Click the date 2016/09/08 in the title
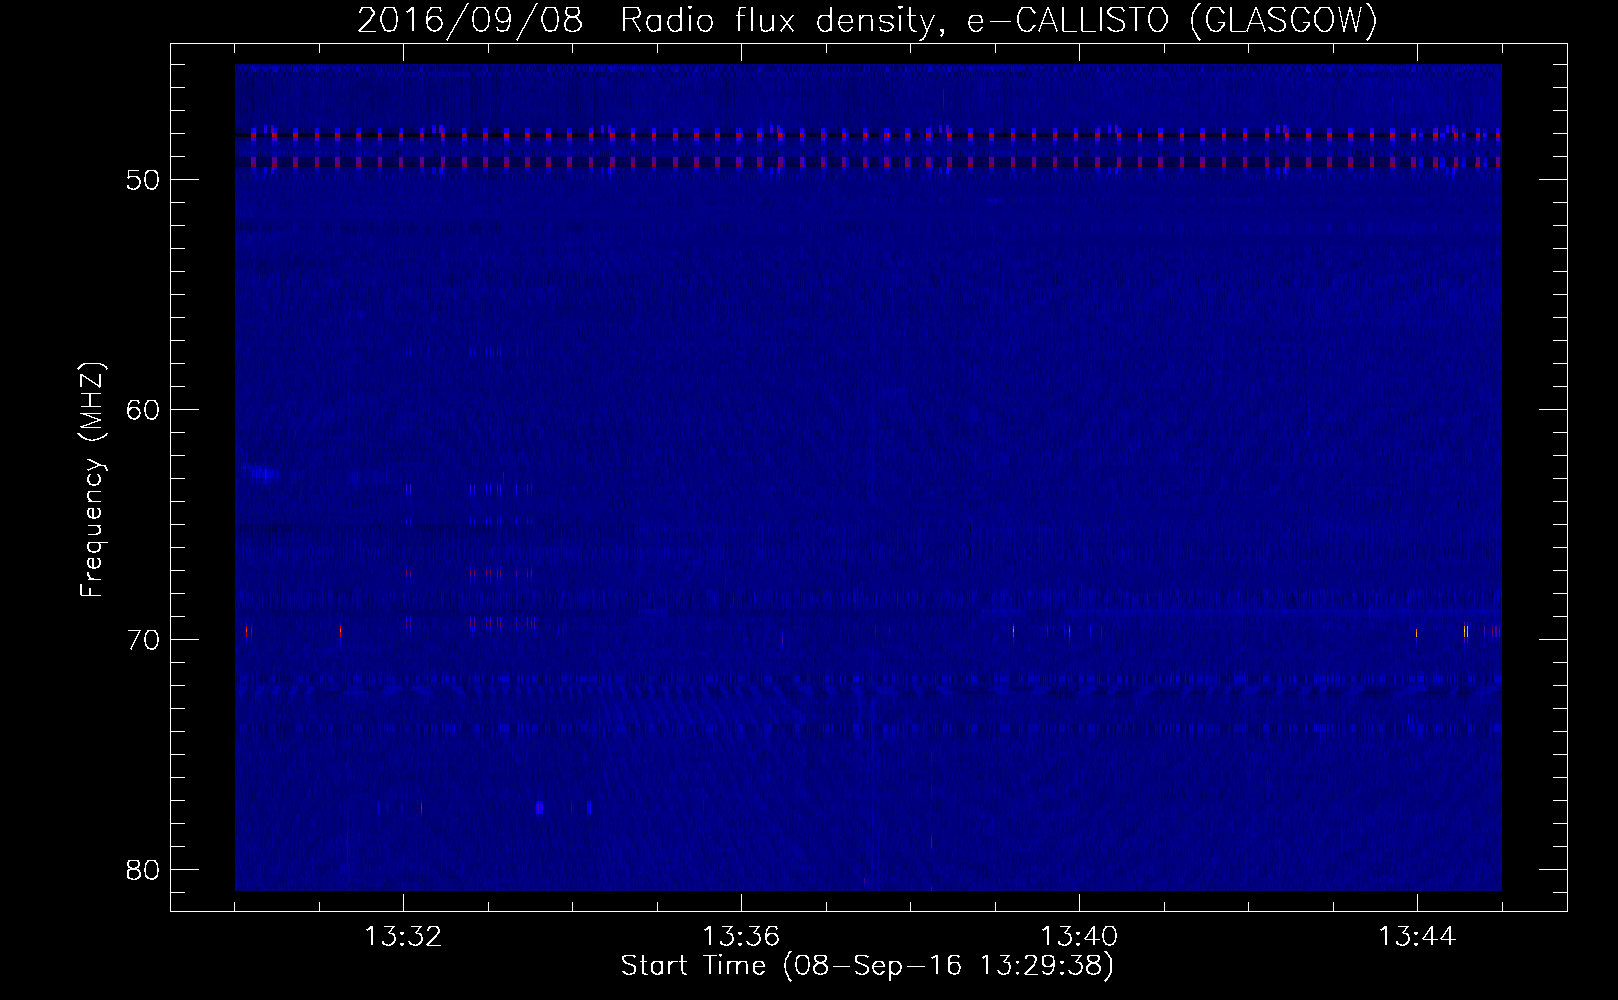This screenshot has height=1000, width=1618. coord(470,21)
